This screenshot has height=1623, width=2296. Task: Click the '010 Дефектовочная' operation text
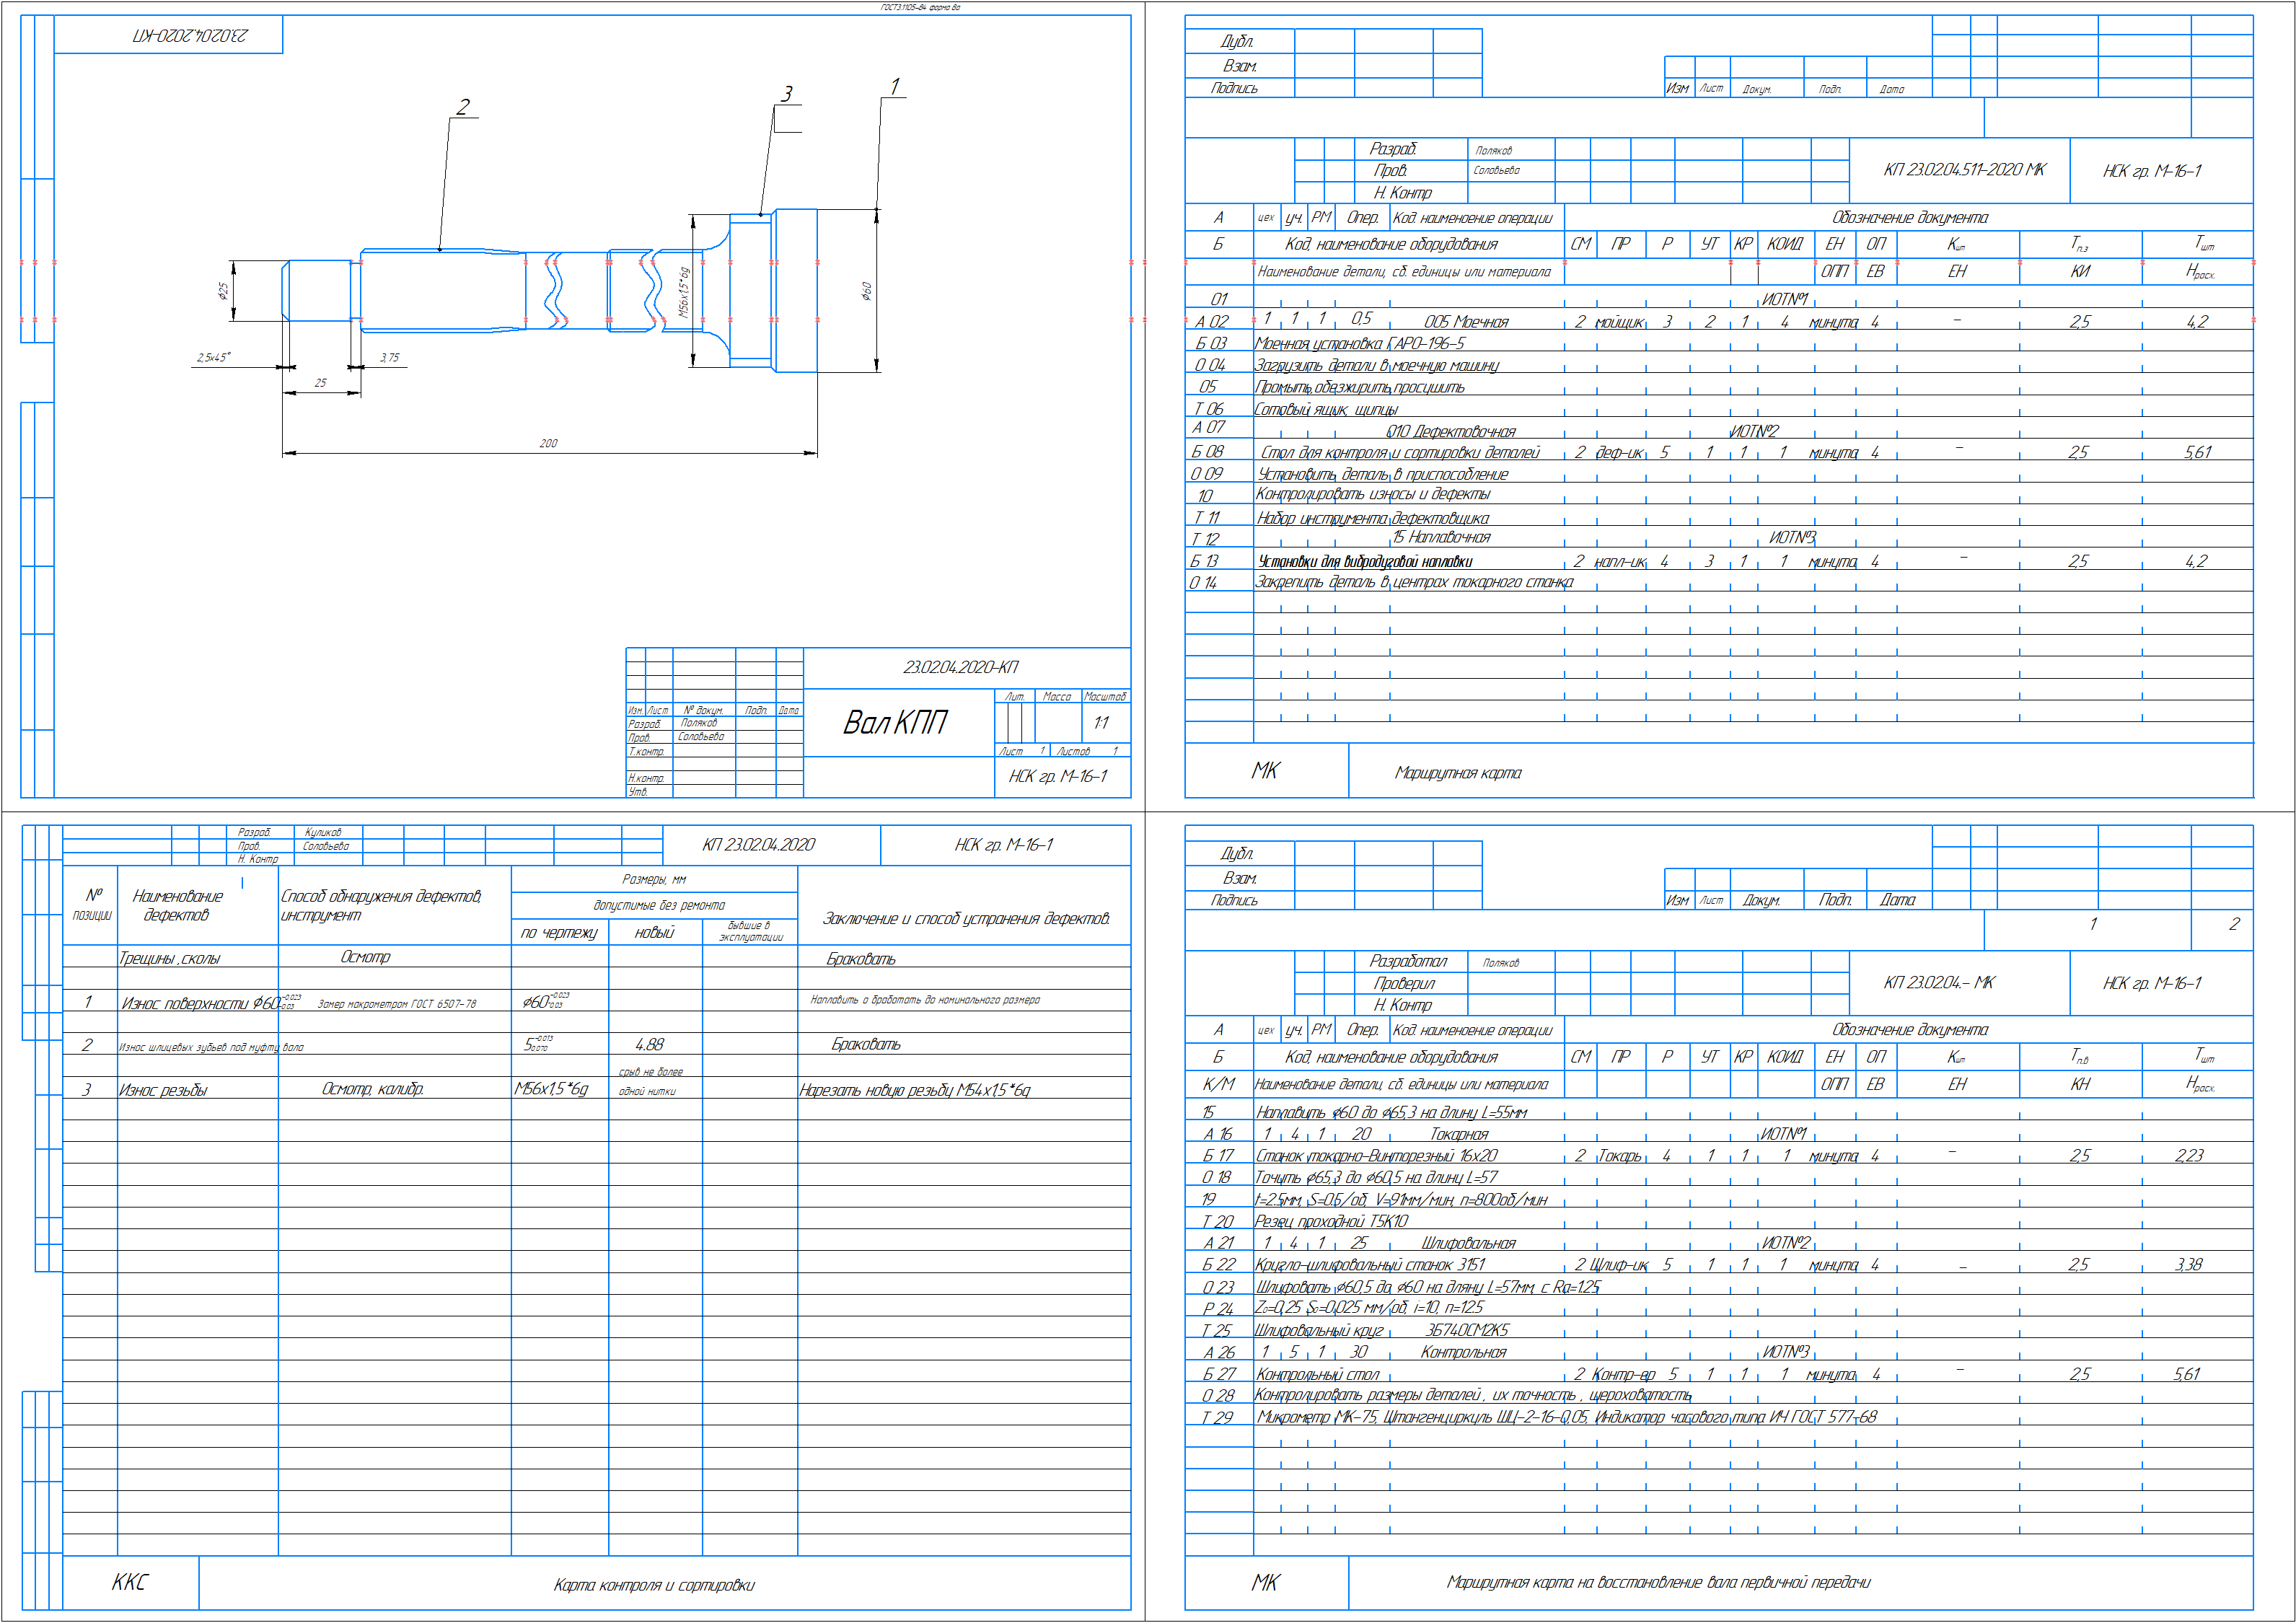coord(1450,432)
